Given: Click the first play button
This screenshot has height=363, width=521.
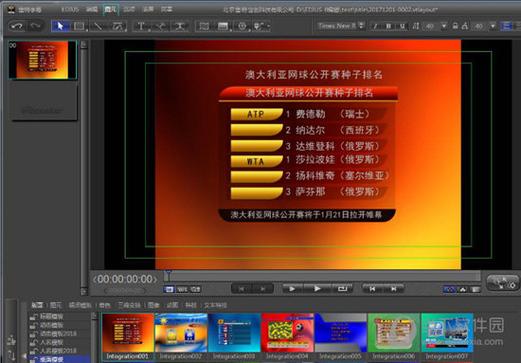Looking at the screenshot, I should click(x=292, y=289).
